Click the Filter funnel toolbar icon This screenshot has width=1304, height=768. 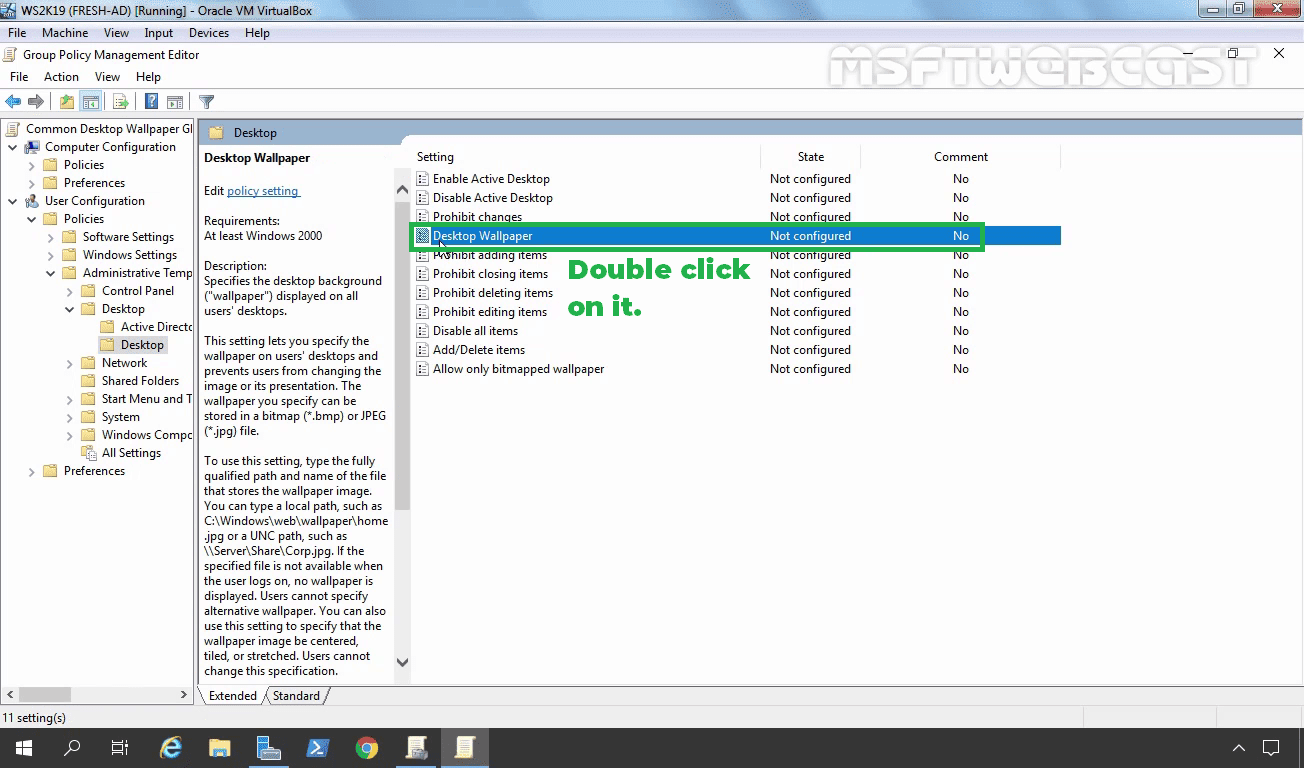pyautogui.click(x=207, y=101)
